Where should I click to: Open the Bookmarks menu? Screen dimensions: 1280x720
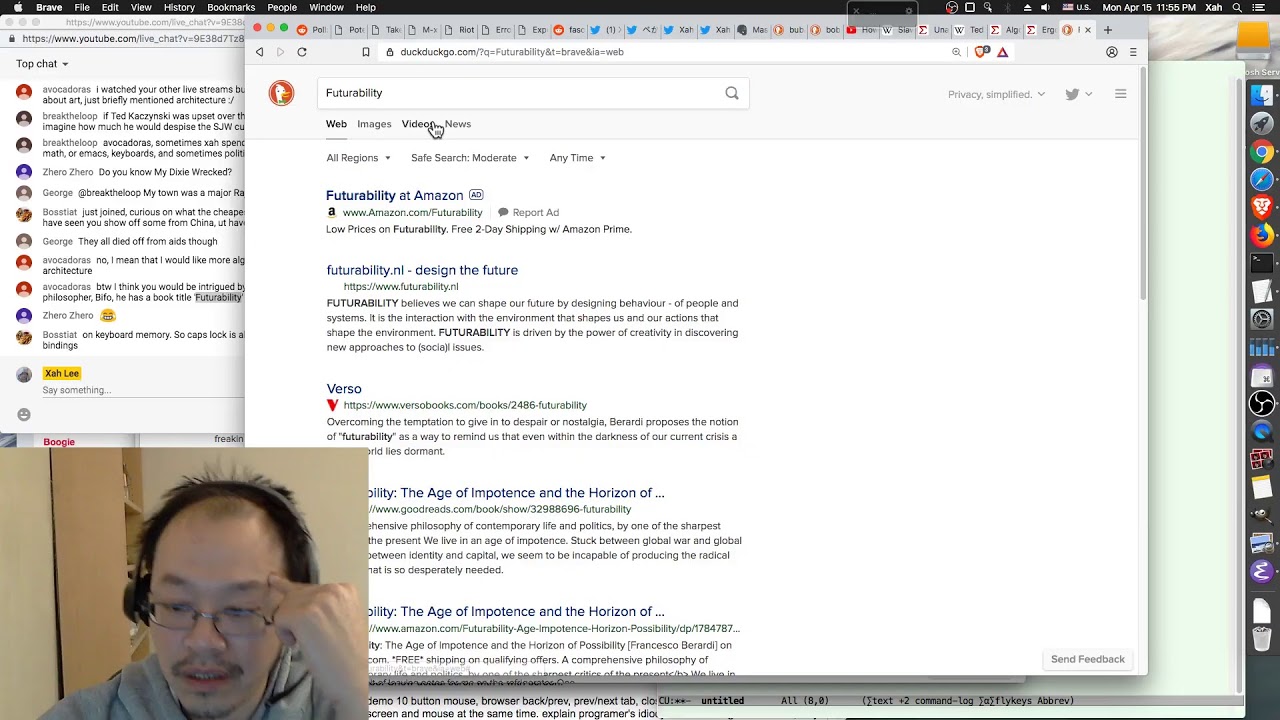(231, 7)
